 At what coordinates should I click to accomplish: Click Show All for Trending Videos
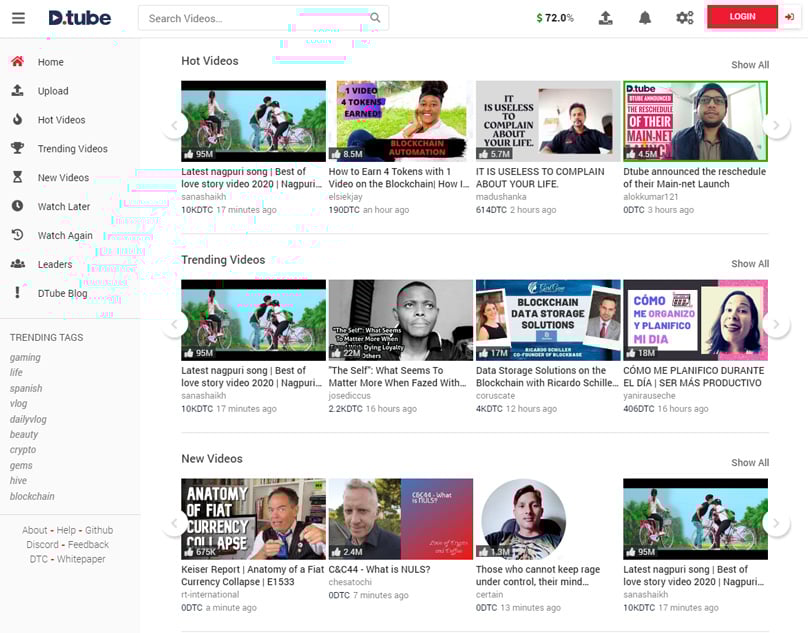coord(750,264)
